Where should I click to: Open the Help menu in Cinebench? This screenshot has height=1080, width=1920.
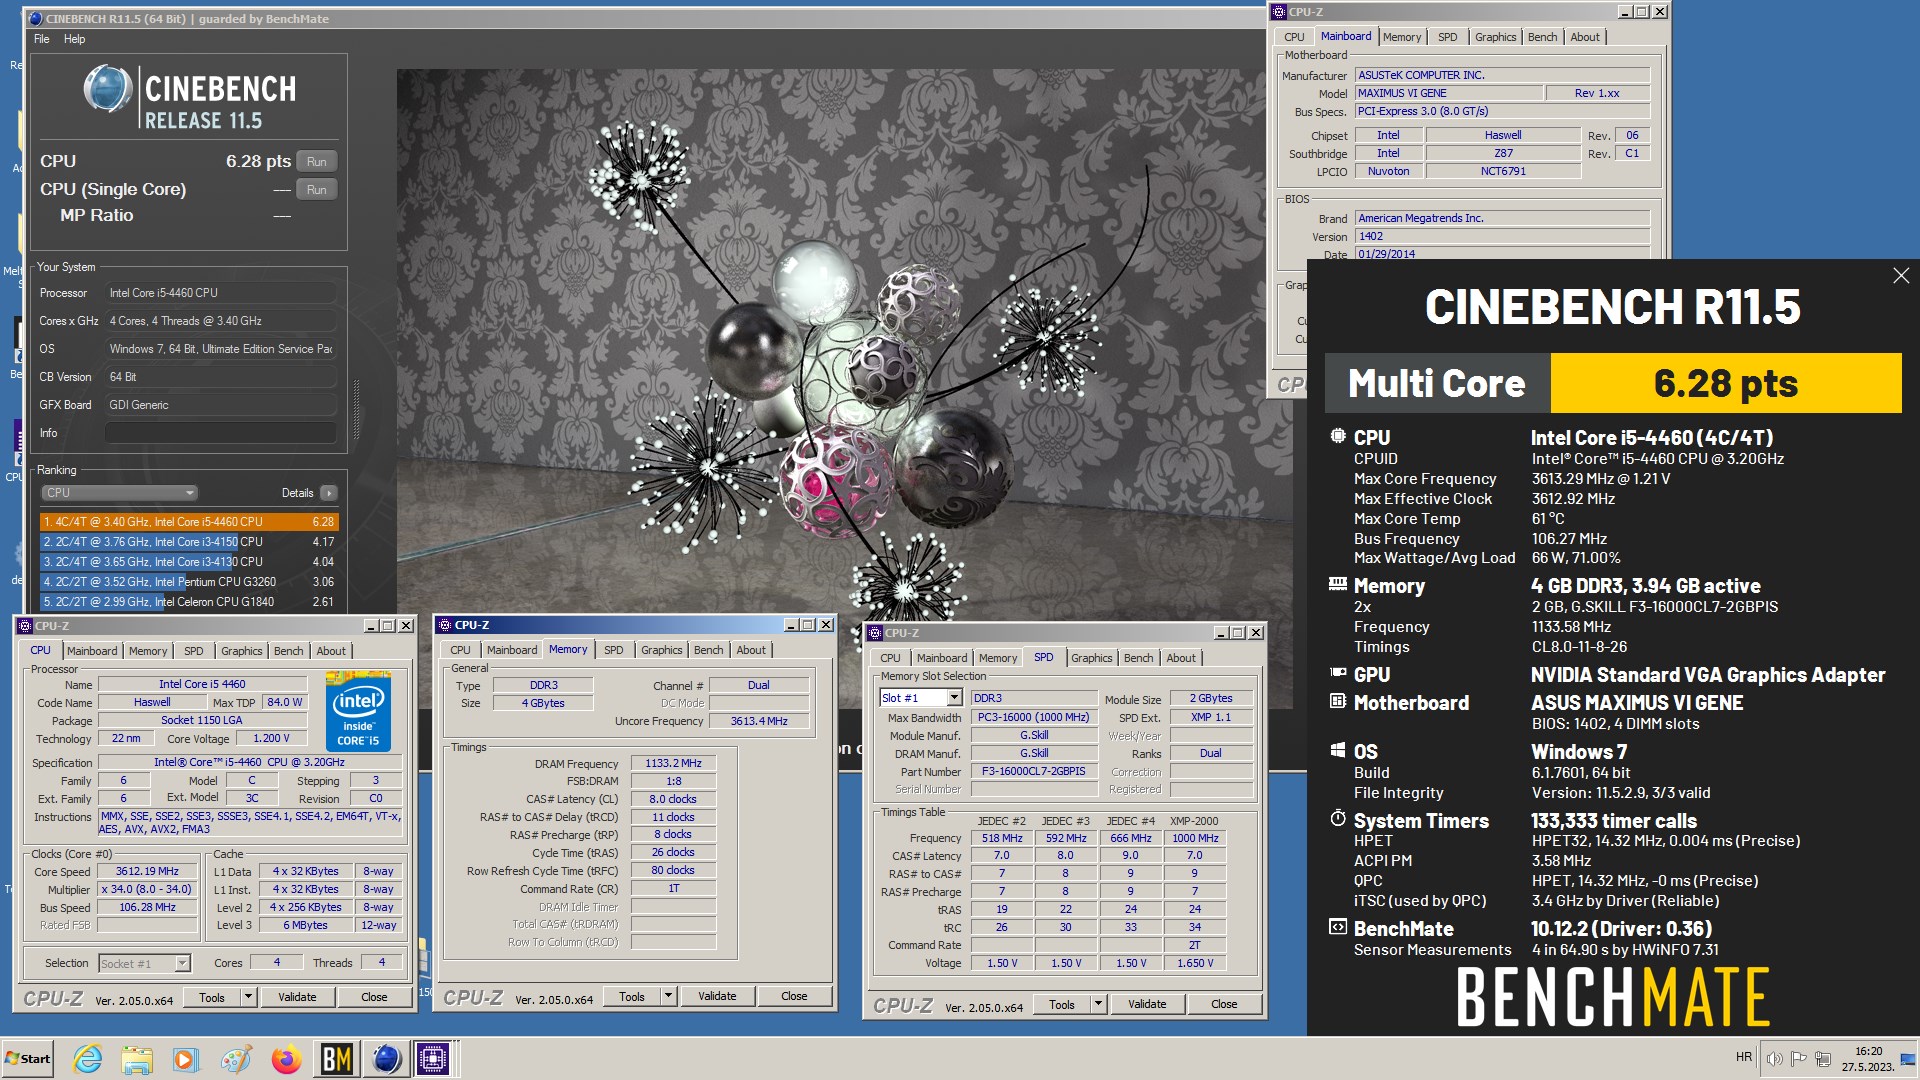(74, 39)
